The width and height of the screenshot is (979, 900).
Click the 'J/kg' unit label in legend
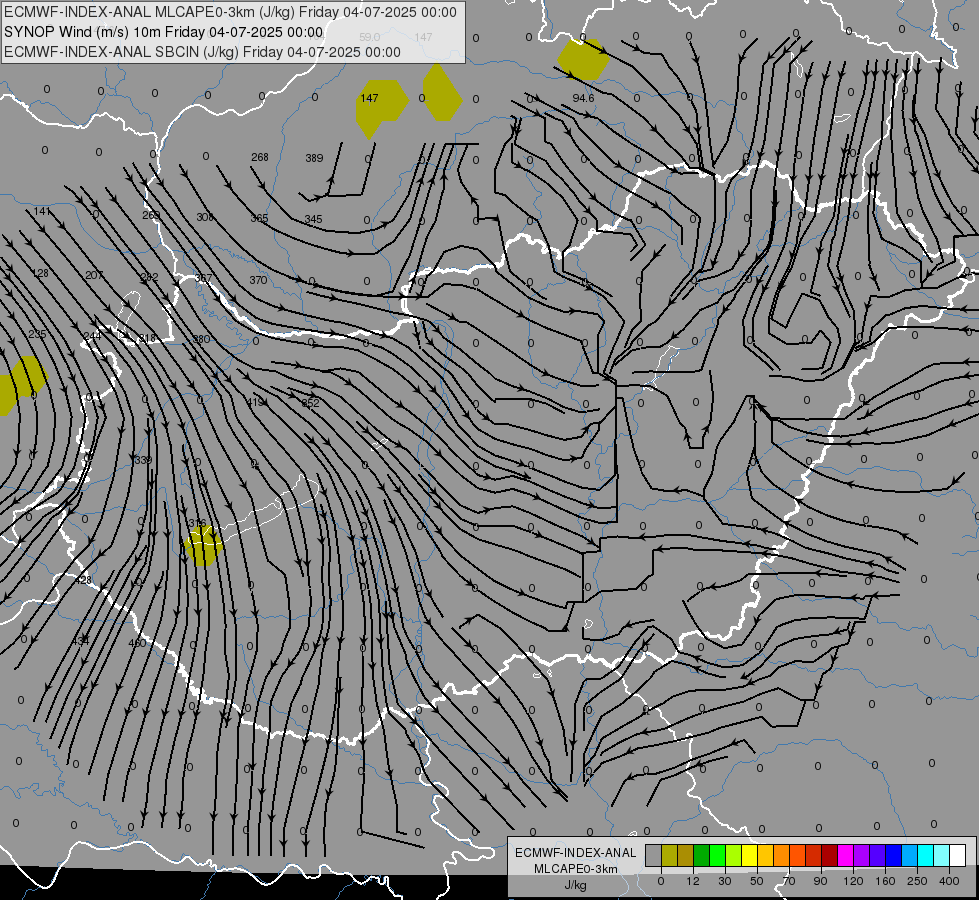pyautogui.click(x=576, y=885)
